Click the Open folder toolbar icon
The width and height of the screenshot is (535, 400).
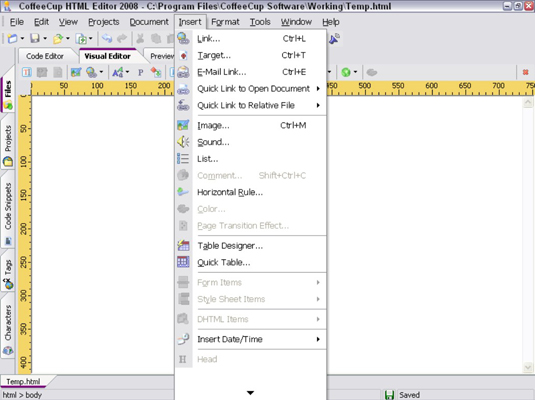[x=58, y=39]
